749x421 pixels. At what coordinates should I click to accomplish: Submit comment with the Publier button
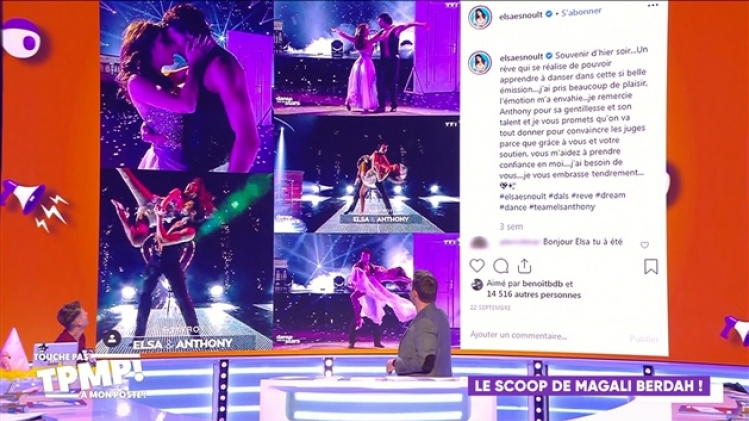point(644,338)
